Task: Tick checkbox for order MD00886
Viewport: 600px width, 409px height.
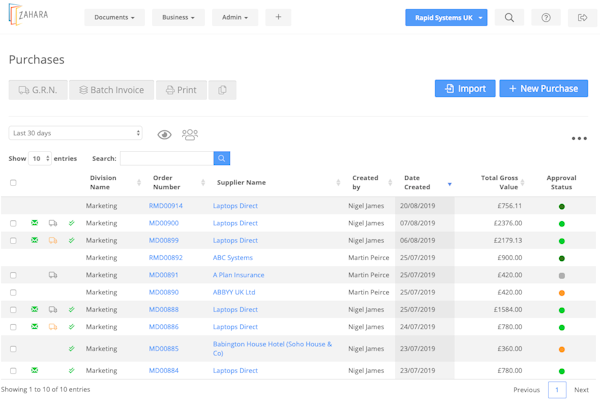Action: pyautogui.click(x=13, y=327)
